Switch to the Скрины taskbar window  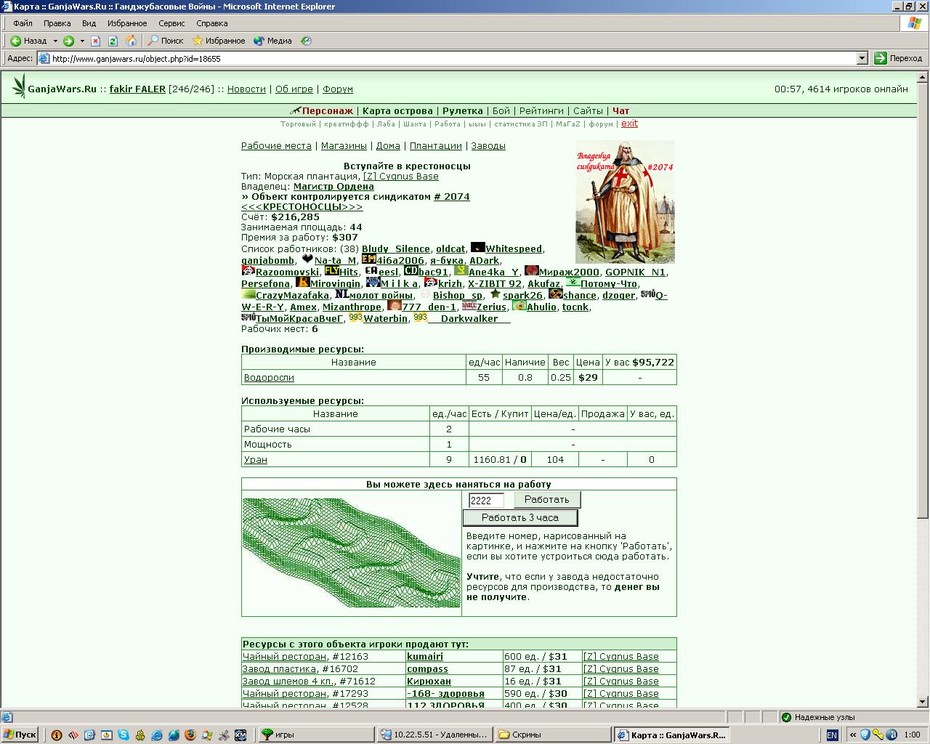pyautogui.click(x=552, y=735)
